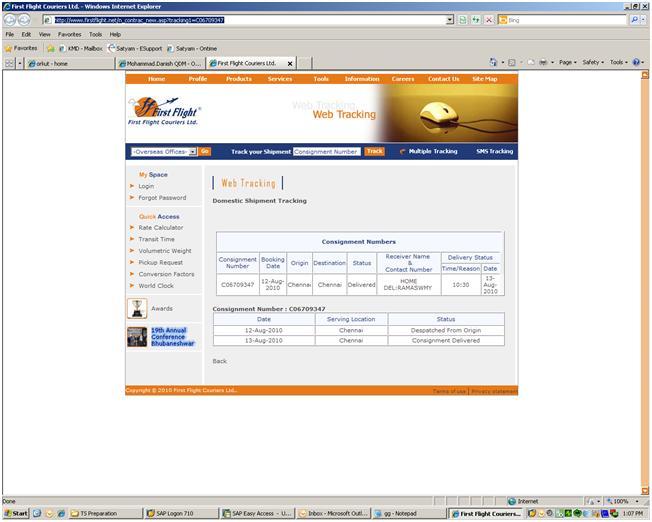Open Contact Us in navigation bar
The width and height of the screenshot is (652, 522).
[444, 79]
